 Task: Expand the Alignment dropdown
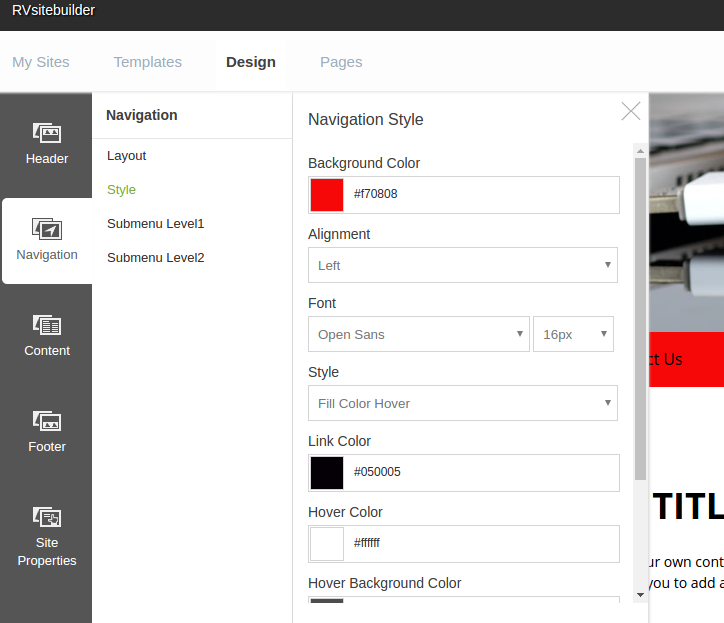(x=462, y=265)
